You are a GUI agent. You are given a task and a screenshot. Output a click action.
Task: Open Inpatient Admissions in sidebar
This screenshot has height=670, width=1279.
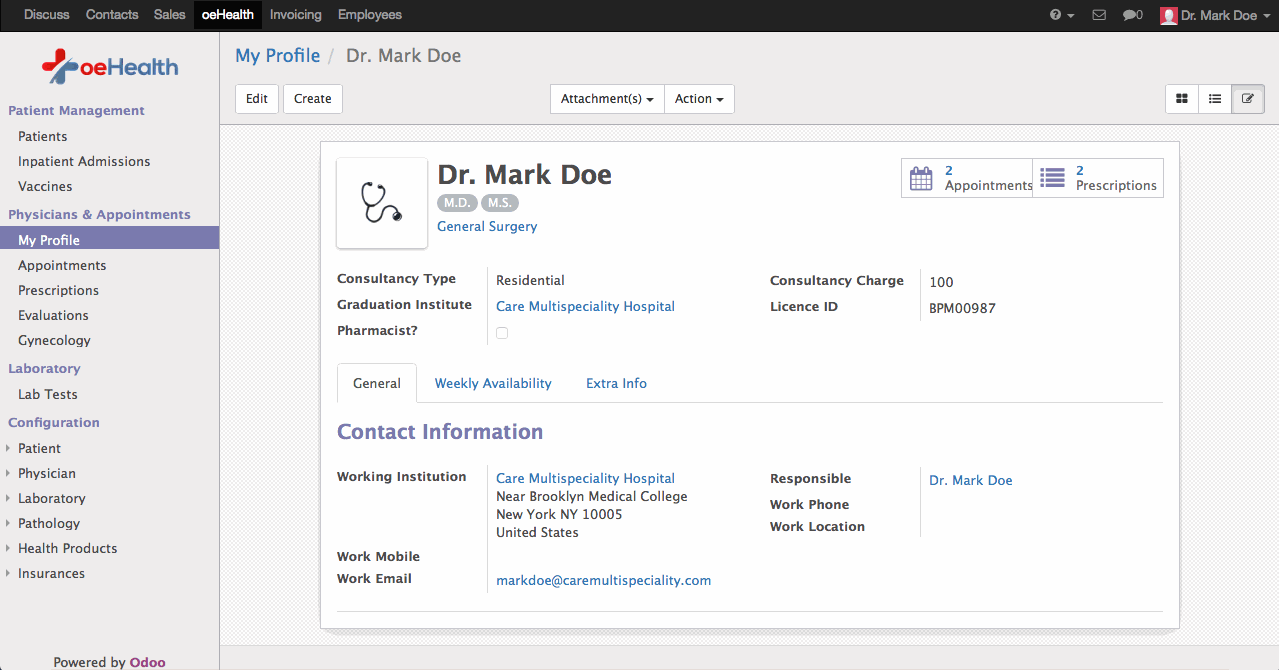[x=84, y=161]
